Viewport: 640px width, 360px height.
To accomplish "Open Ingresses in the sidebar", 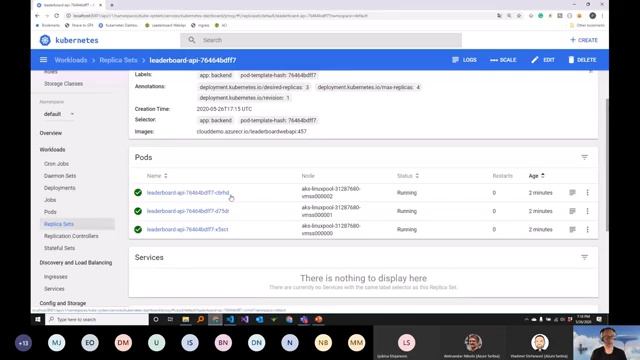I will click(56, 277).
